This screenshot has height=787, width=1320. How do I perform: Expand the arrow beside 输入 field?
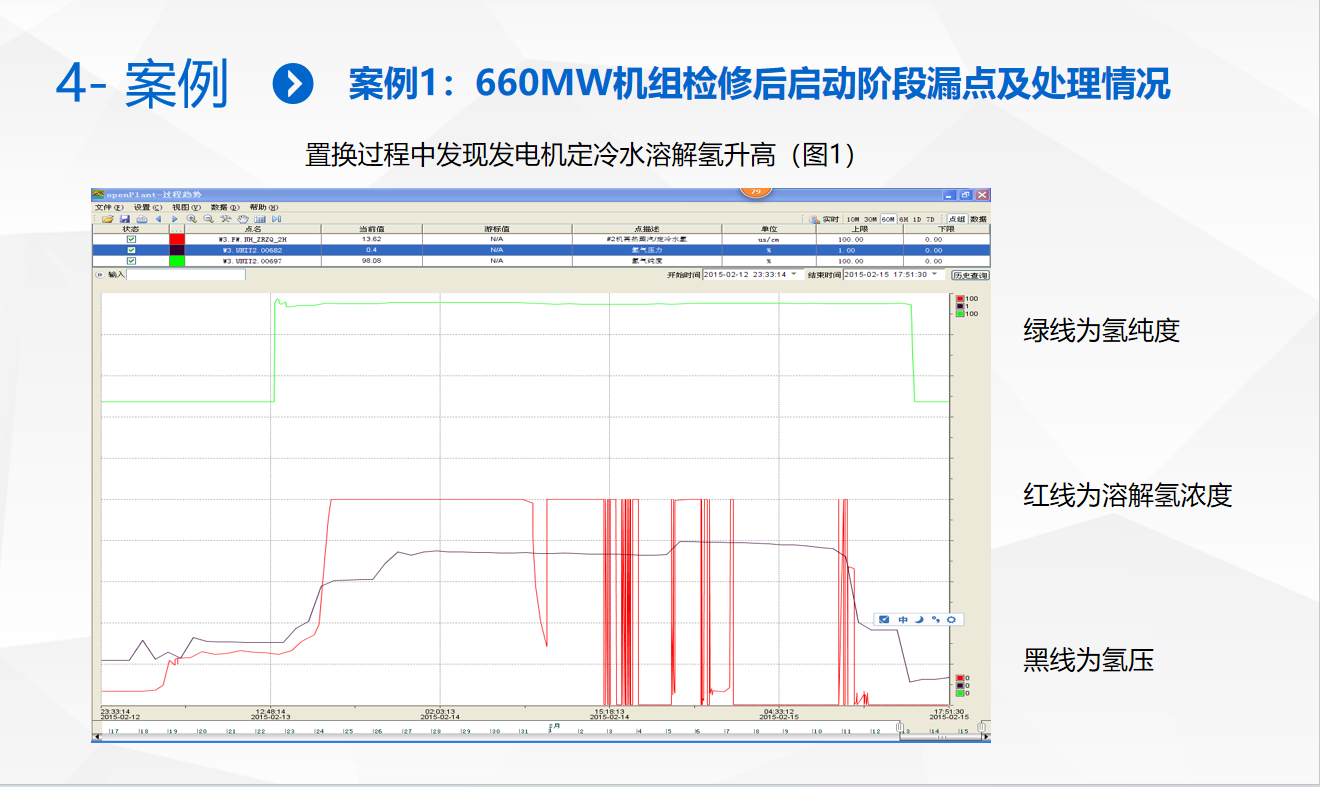coord(99,274)
